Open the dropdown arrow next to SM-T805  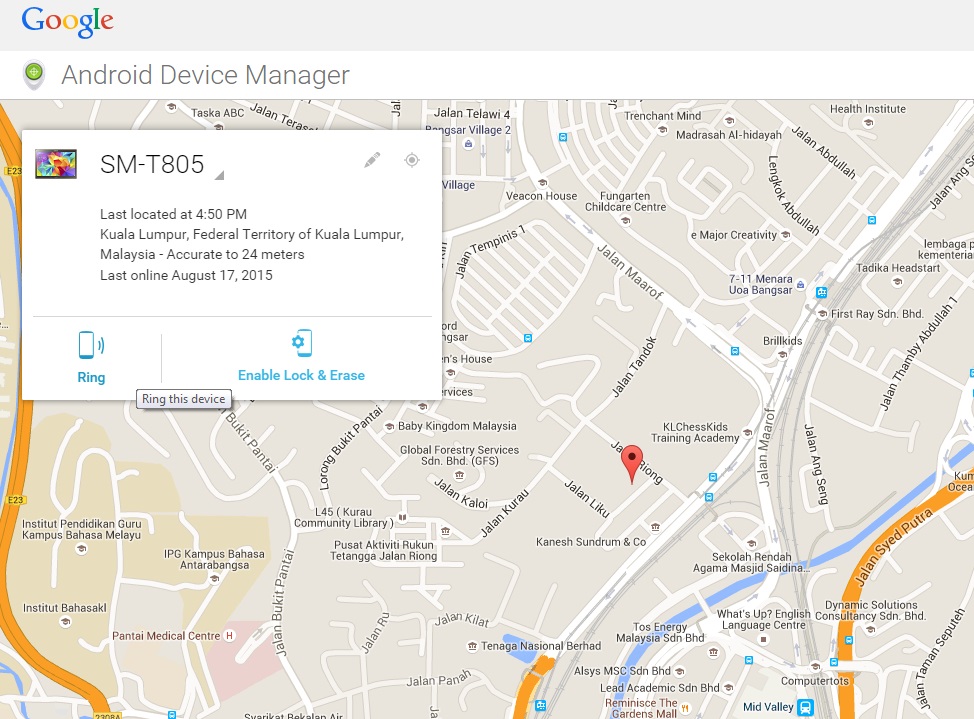click(219, 175)
